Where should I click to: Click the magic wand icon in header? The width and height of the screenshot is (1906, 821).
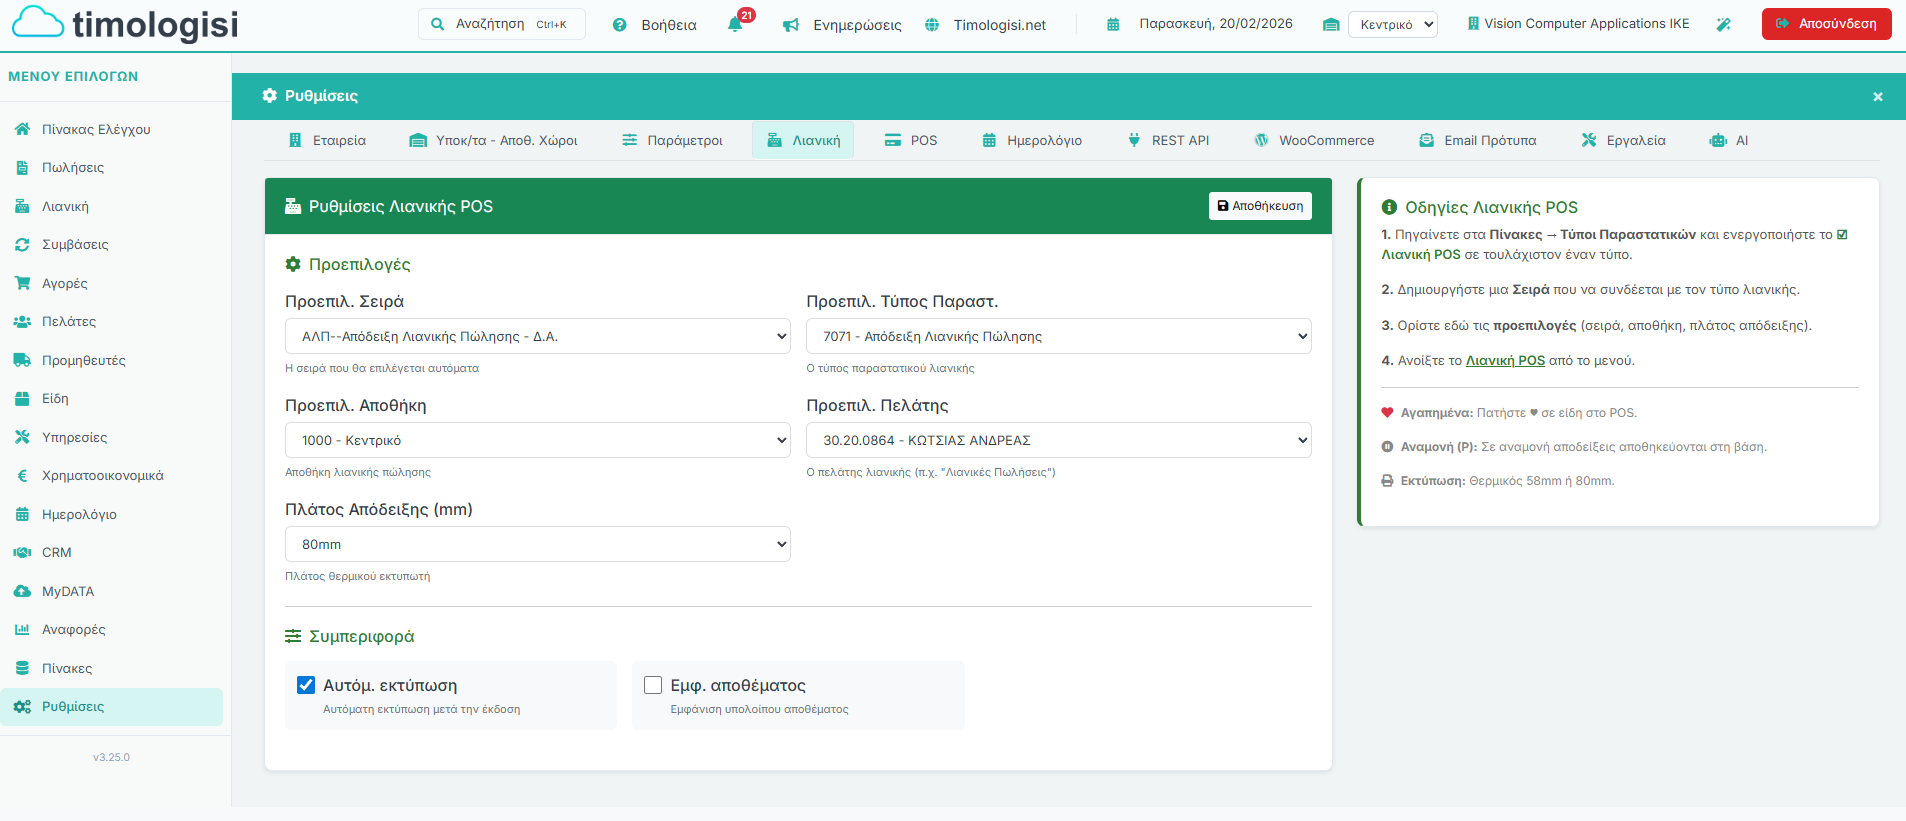pyautogui.click(x=1724, y=24)
